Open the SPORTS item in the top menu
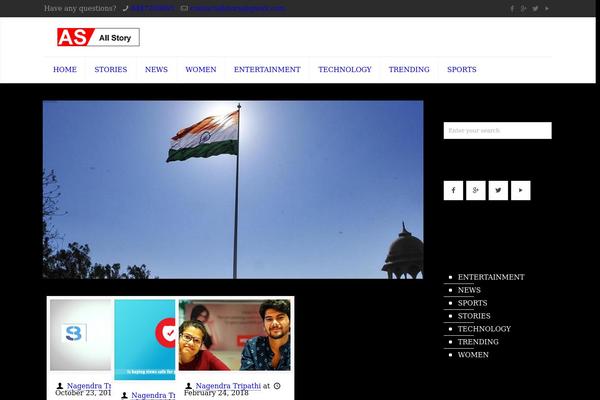This screenshot has width=600, height=400. [462, 69]
